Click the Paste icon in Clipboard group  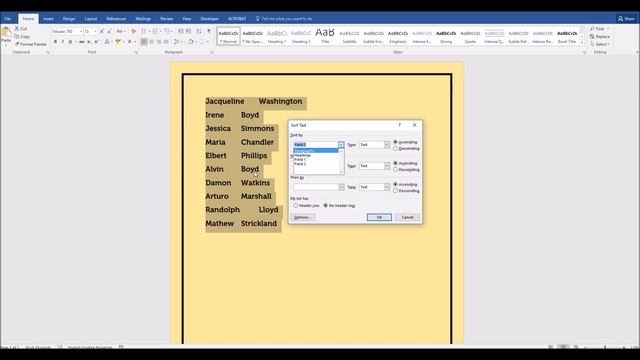click(6, 33)
